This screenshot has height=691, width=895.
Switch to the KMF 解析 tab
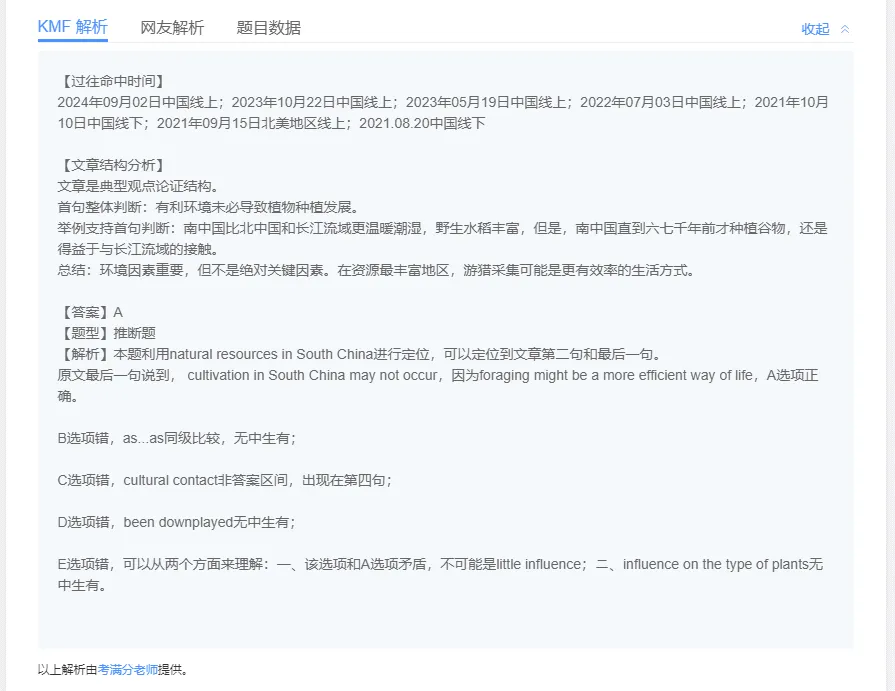(x=72, y=27)
